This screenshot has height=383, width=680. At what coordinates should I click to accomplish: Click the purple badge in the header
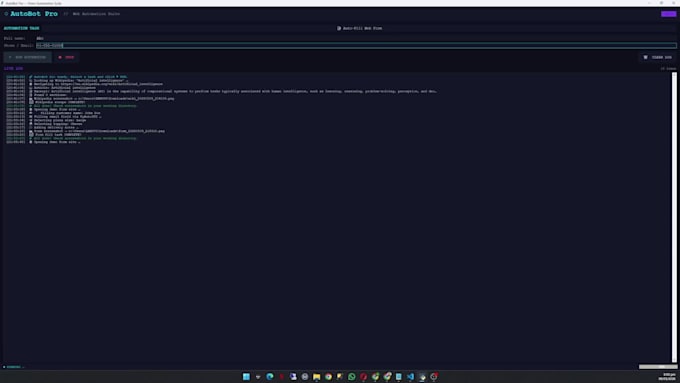click(668, 14)
